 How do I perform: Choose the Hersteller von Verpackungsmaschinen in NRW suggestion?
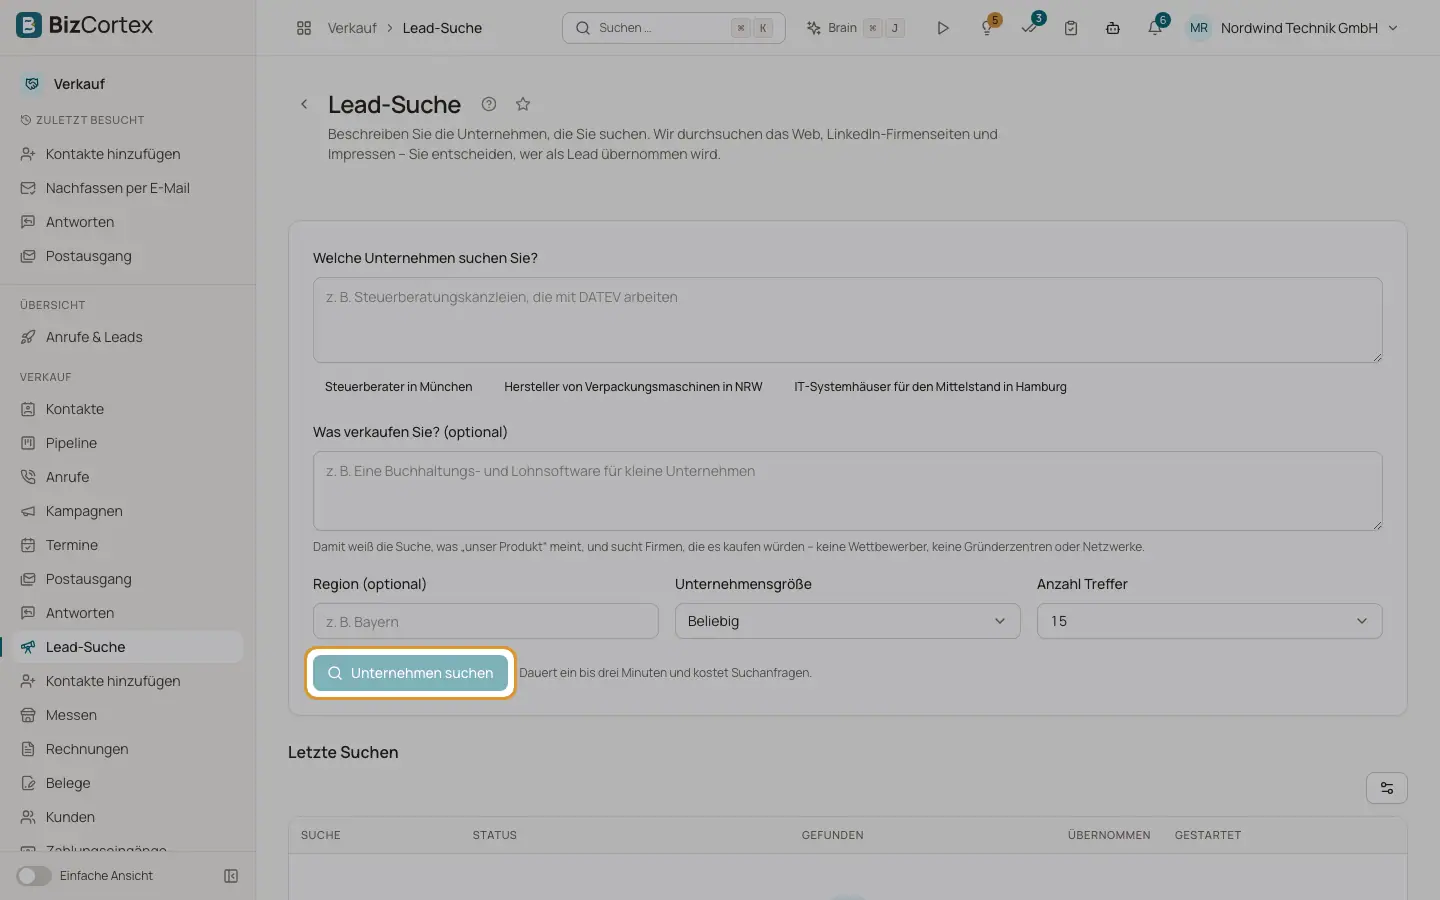coord(633,387)
